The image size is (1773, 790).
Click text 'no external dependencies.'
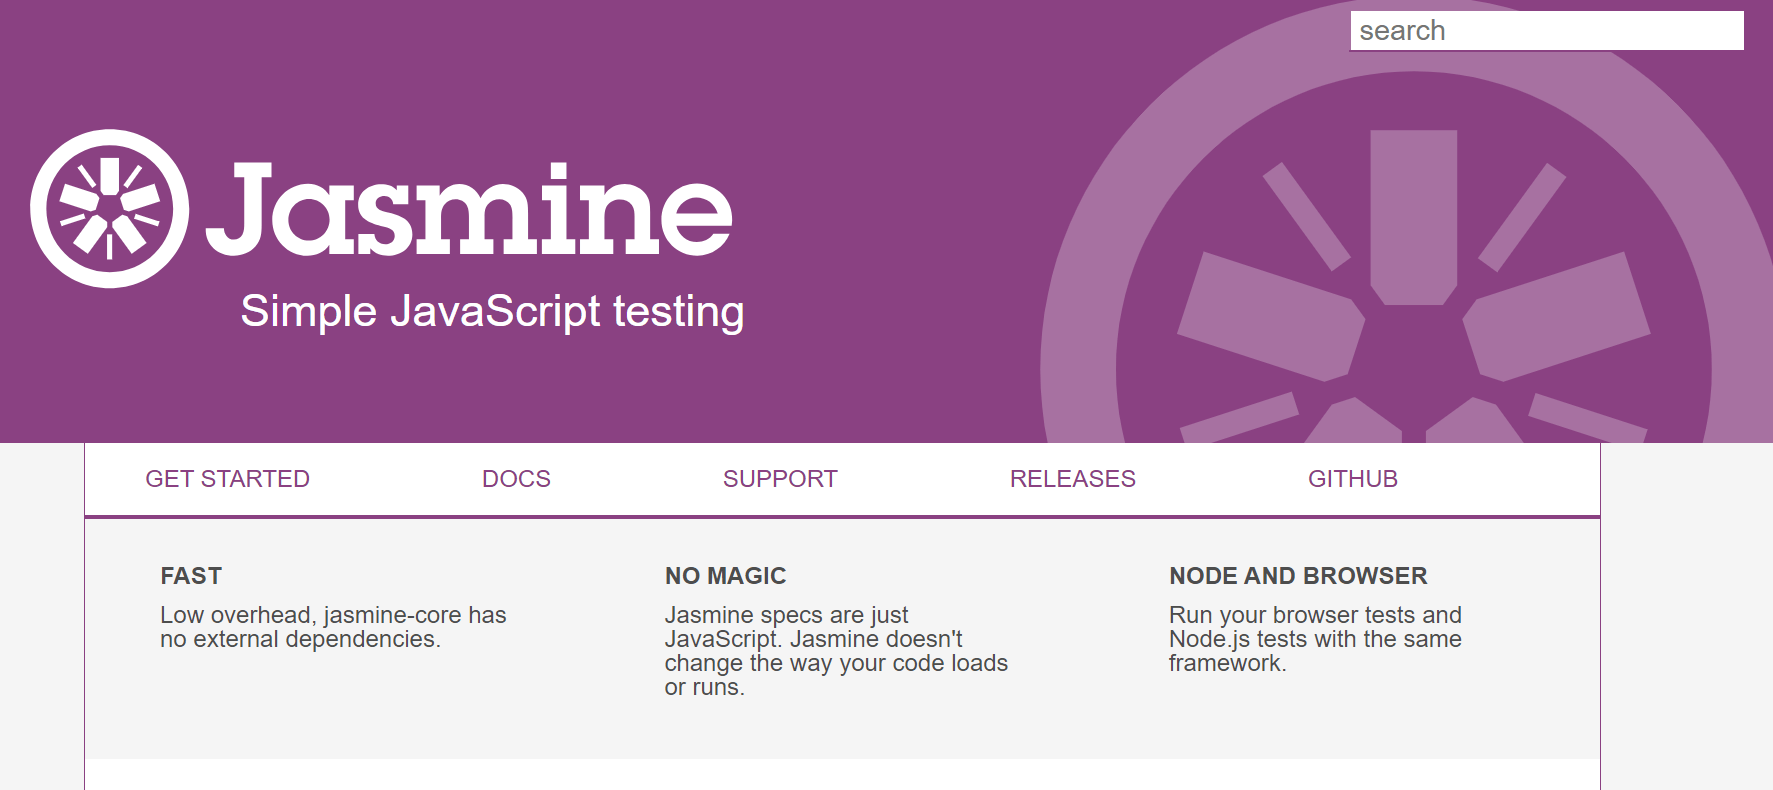coord(300,639)
